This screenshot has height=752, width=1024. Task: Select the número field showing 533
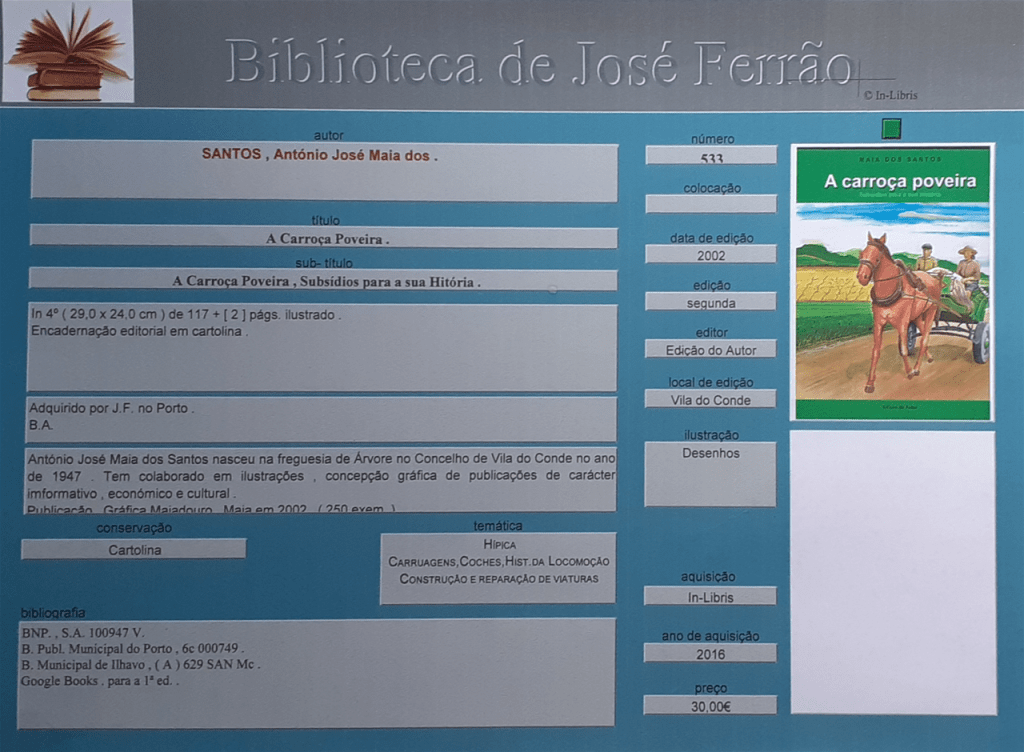click(x=711, y=156)
